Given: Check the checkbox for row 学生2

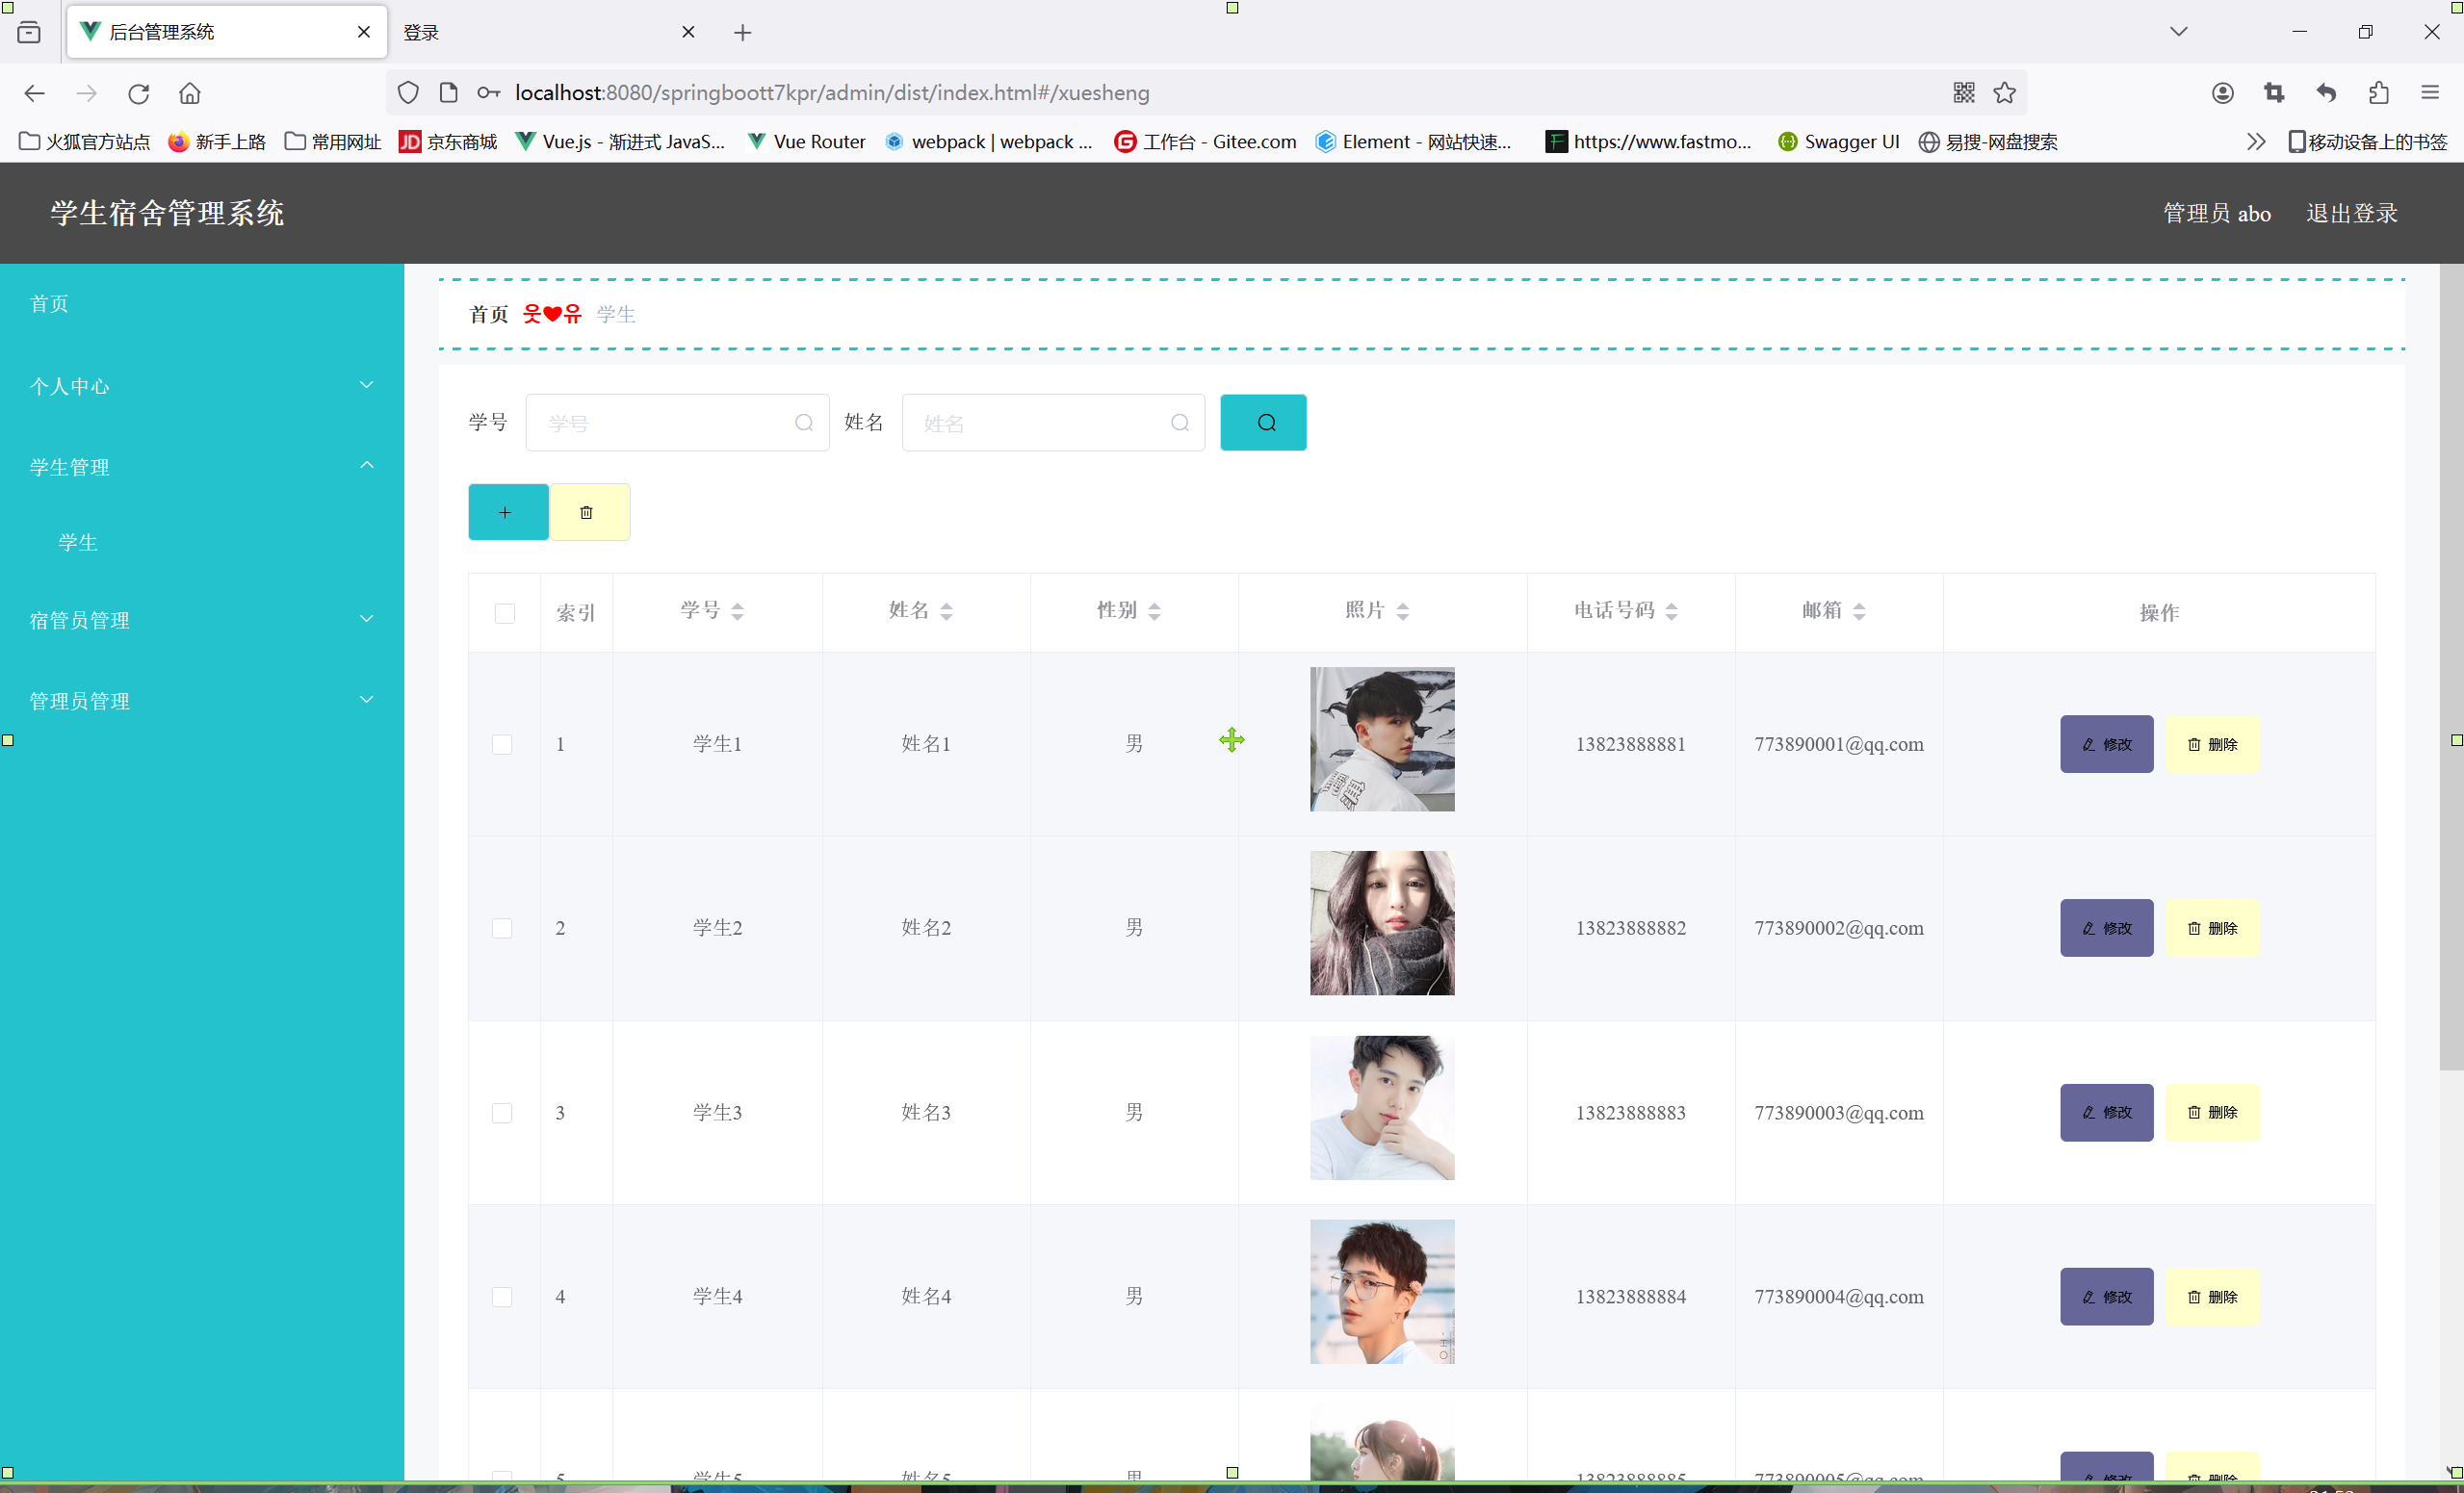Looking at the screenshot, I should click(x=502, y=928).
